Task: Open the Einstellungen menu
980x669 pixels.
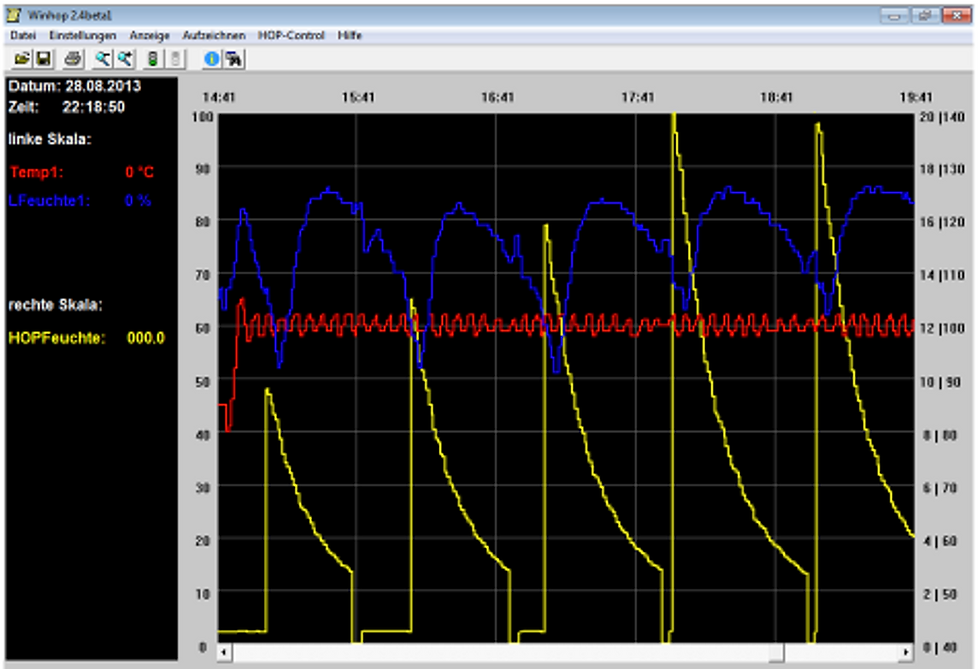Action: point(82,36)
